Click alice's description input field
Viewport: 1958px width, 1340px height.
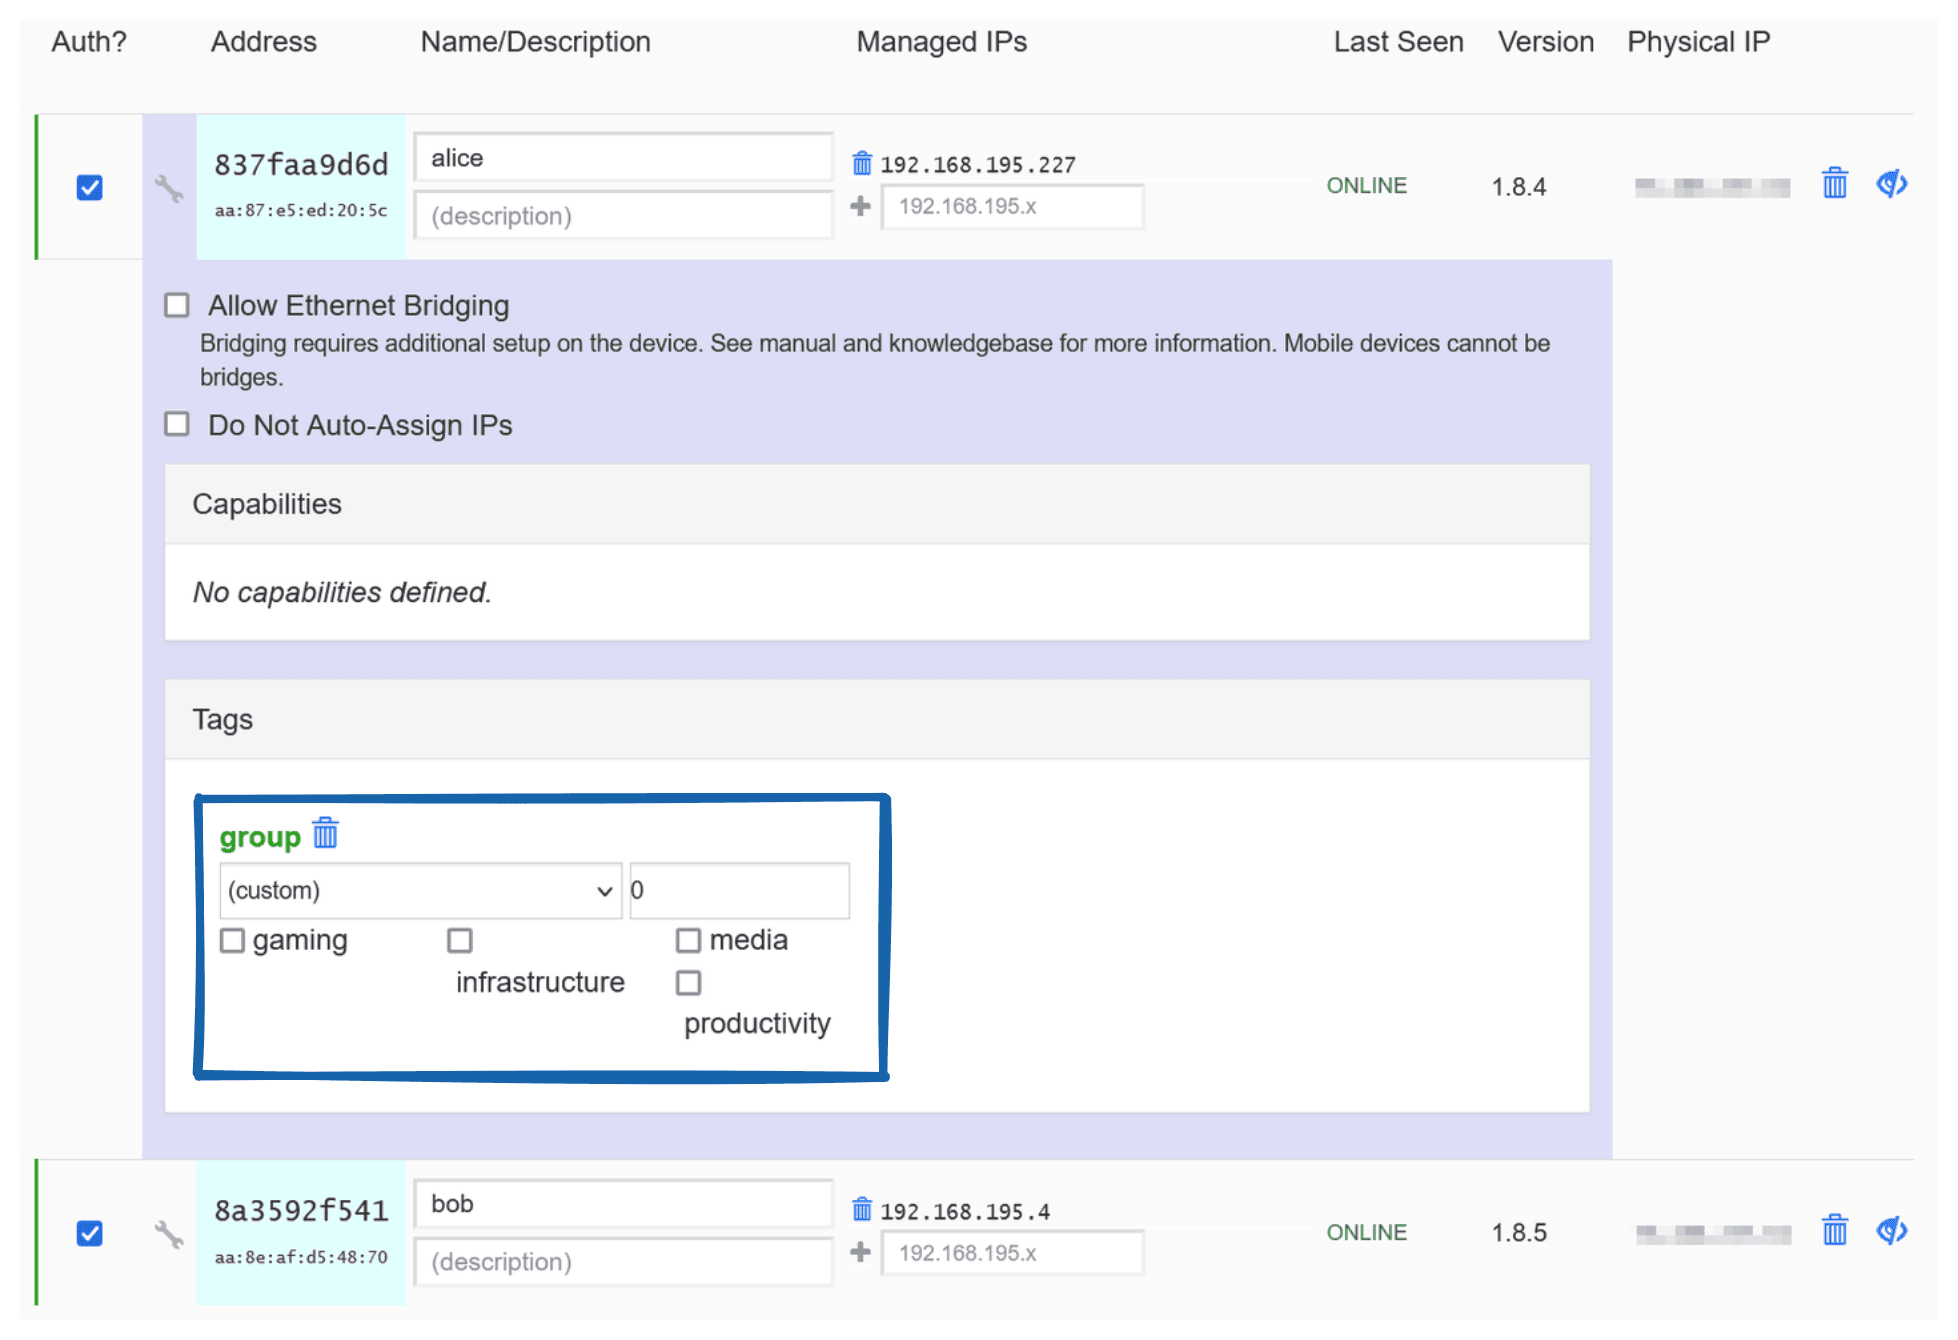622,215
